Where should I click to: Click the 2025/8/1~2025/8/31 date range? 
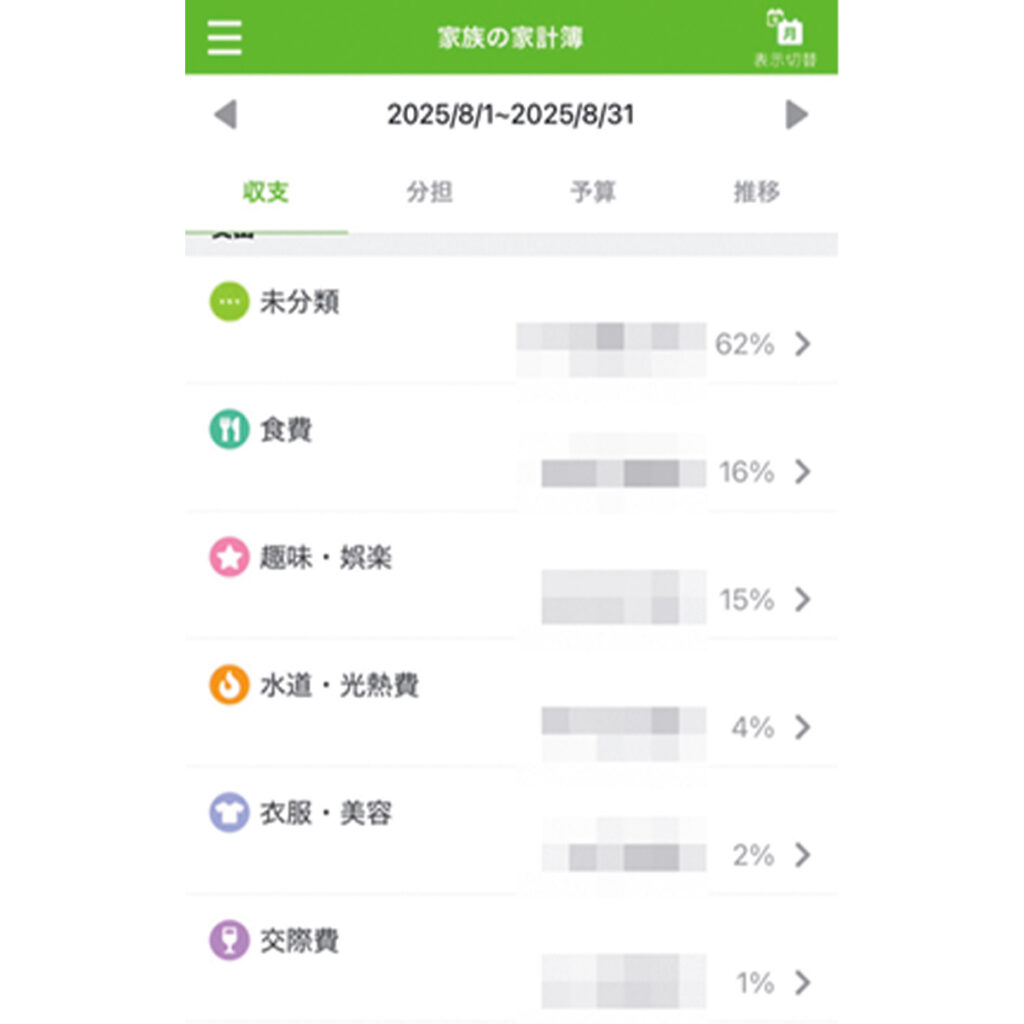pos(510,115)
